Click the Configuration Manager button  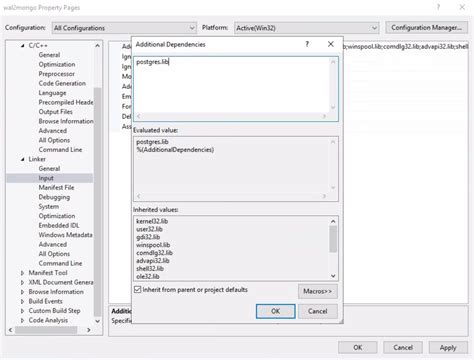(x=426, y=27)
